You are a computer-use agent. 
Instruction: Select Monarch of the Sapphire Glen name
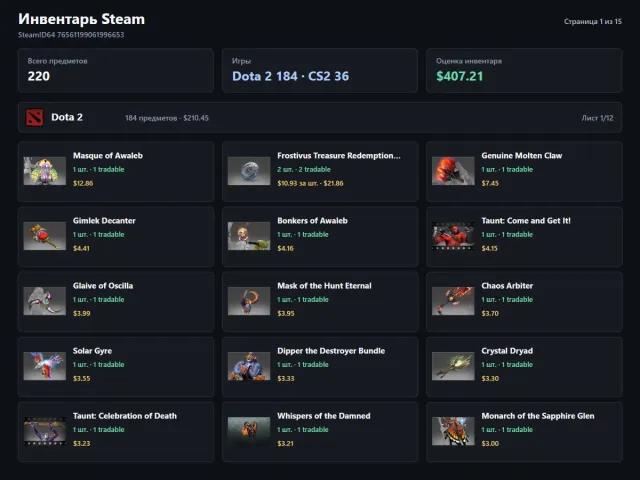click(538, 416)
